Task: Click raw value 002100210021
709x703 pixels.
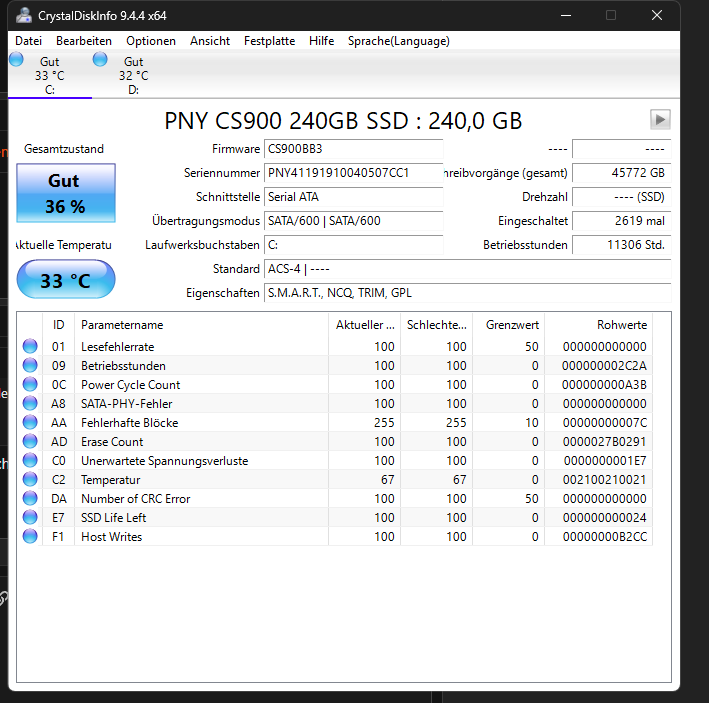Action: point(605,480)
